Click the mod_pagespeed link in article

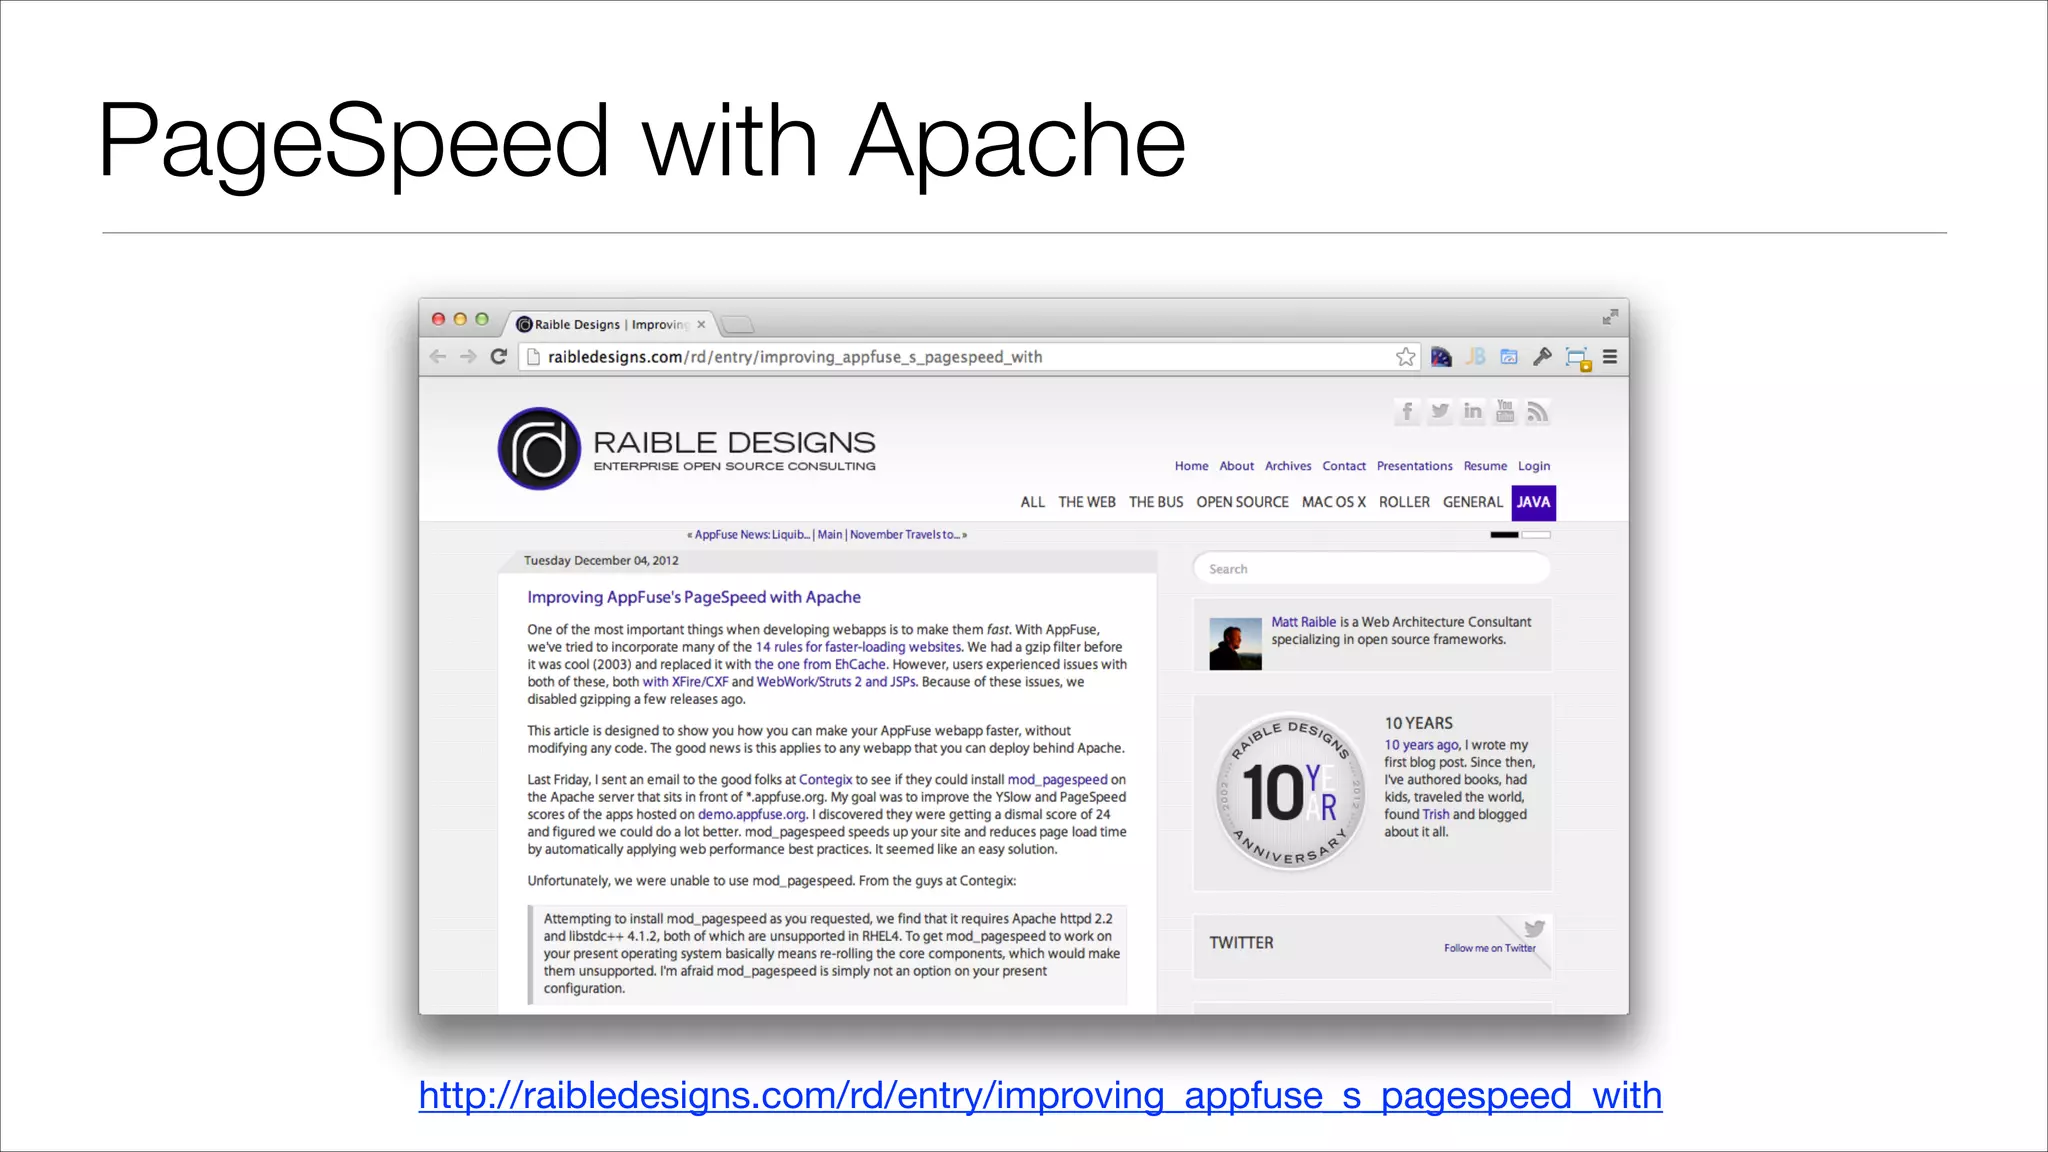[x=1057, y=780]
